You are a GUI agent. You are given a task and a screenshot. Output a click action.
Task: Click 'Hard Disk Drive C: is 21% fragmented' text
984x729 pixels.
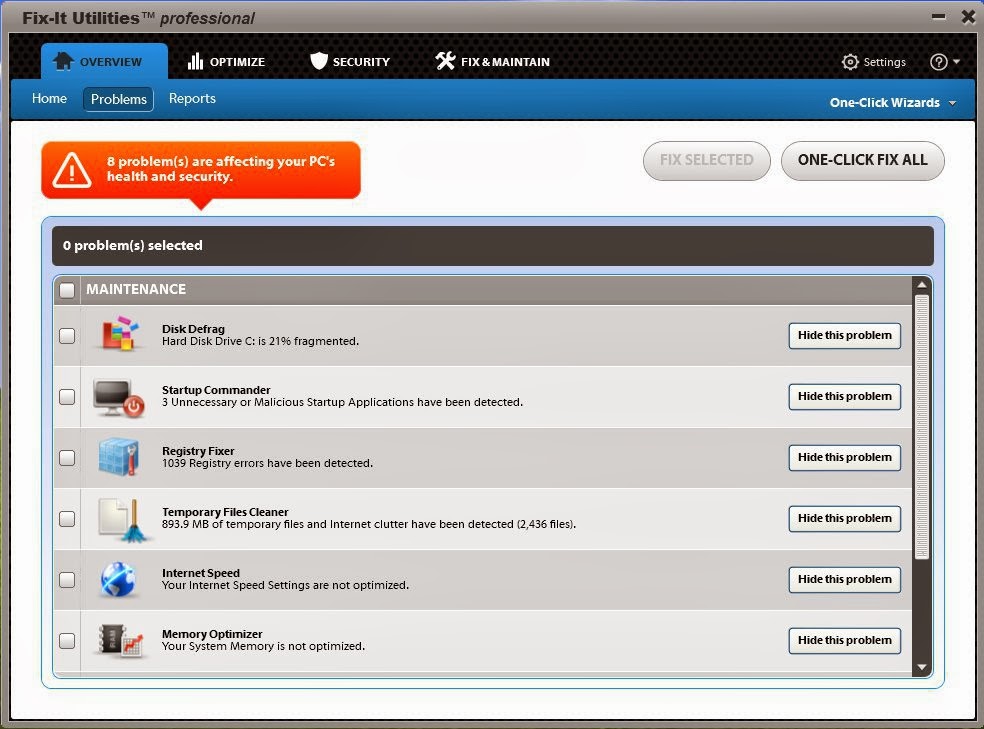[260, 341]
